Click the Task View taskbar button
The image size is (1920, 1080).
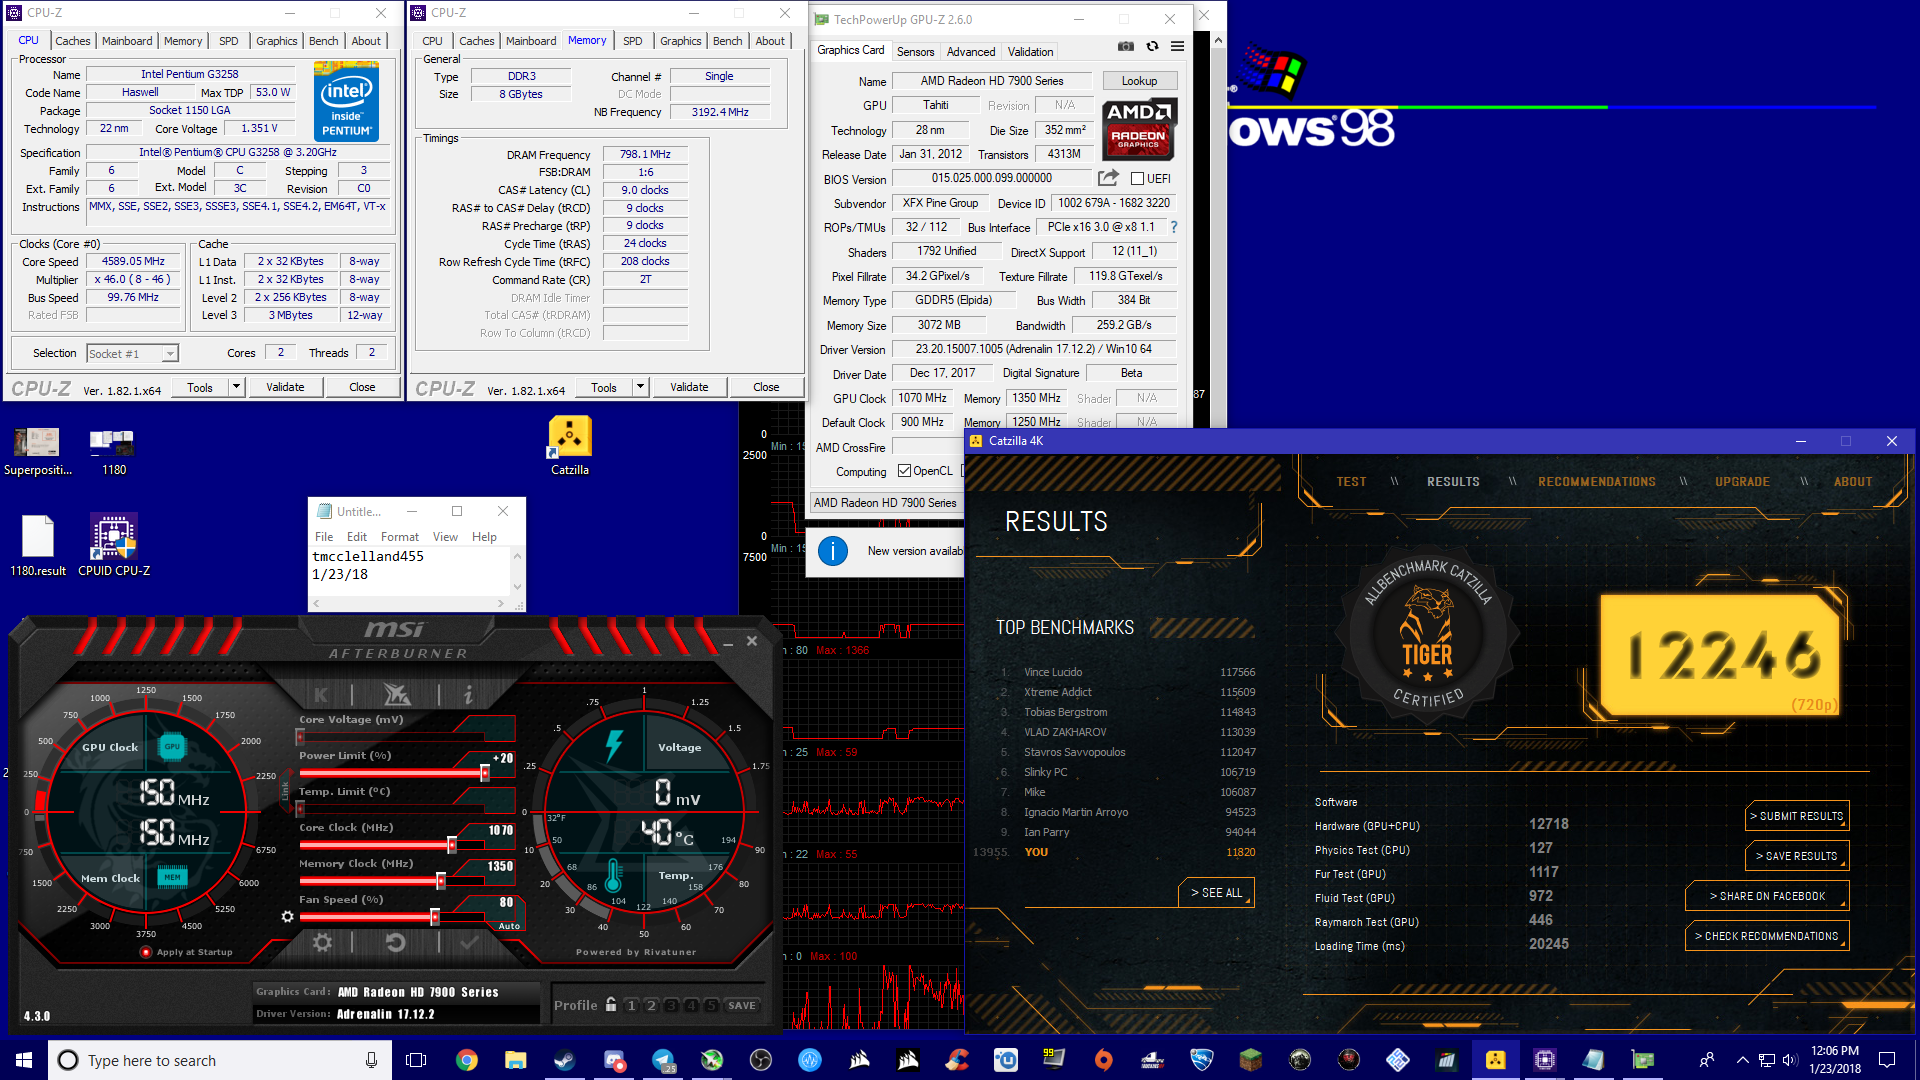(416, 1060)
